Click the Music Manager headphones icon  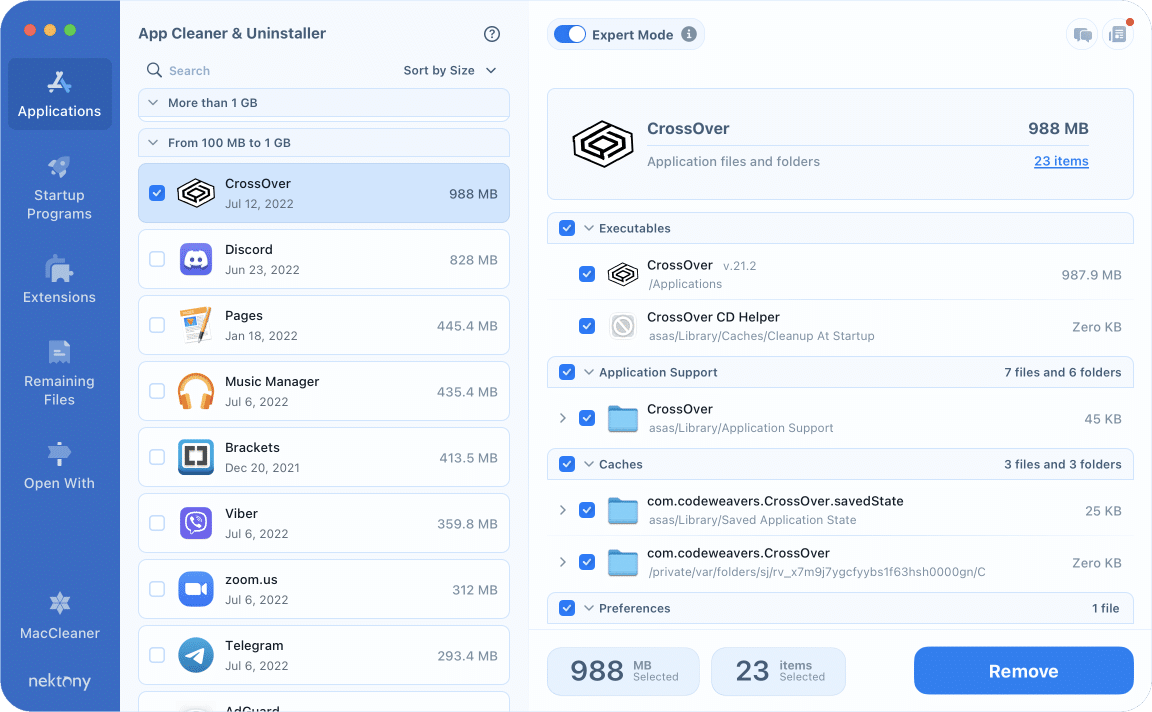point(196,392)
